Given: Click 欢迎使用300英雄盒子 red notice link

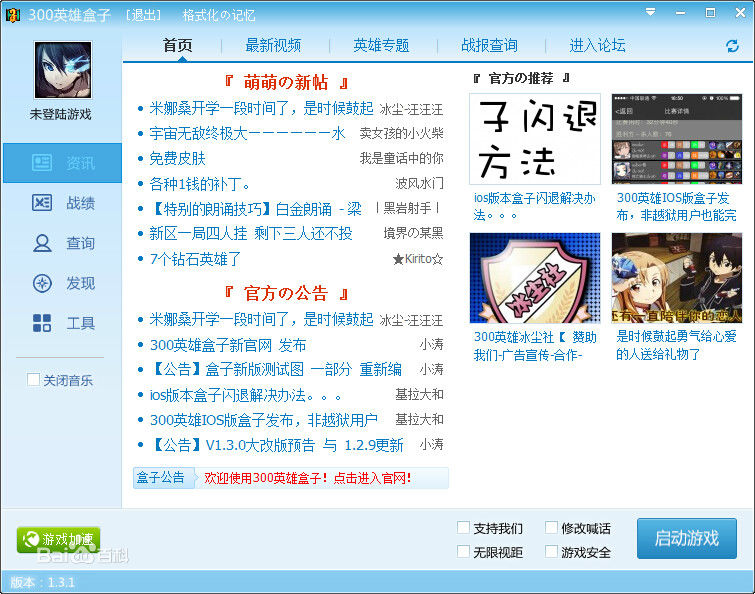Looking at the screenshot, I should (308, 478).
